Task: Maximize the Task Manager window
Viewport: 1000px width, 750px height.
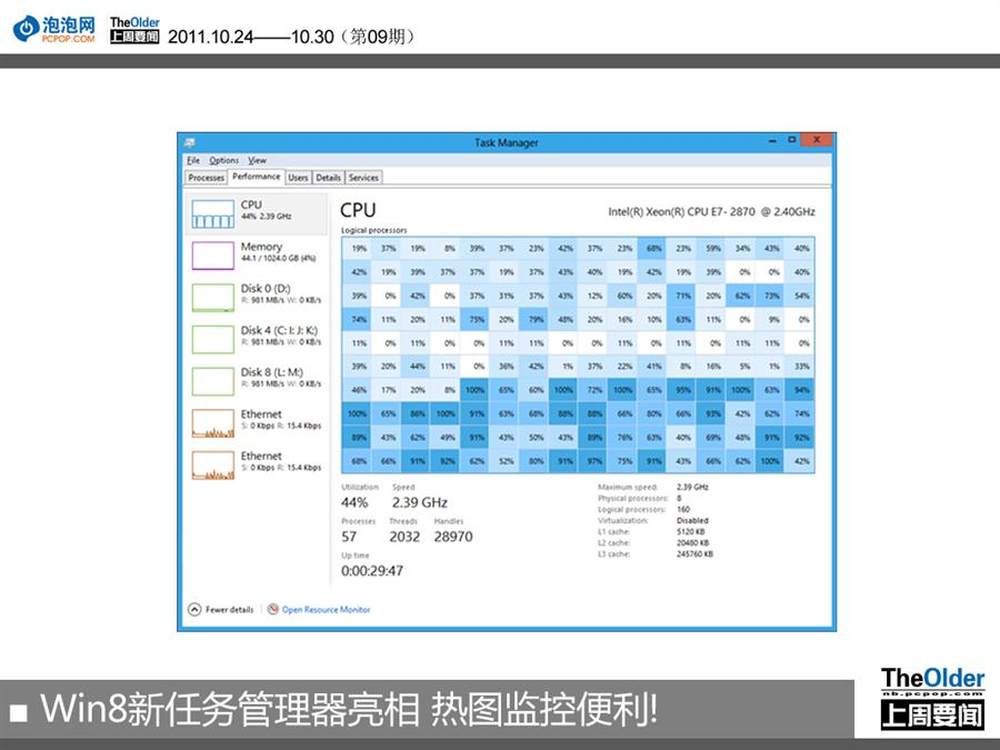Action: (792, 141)
